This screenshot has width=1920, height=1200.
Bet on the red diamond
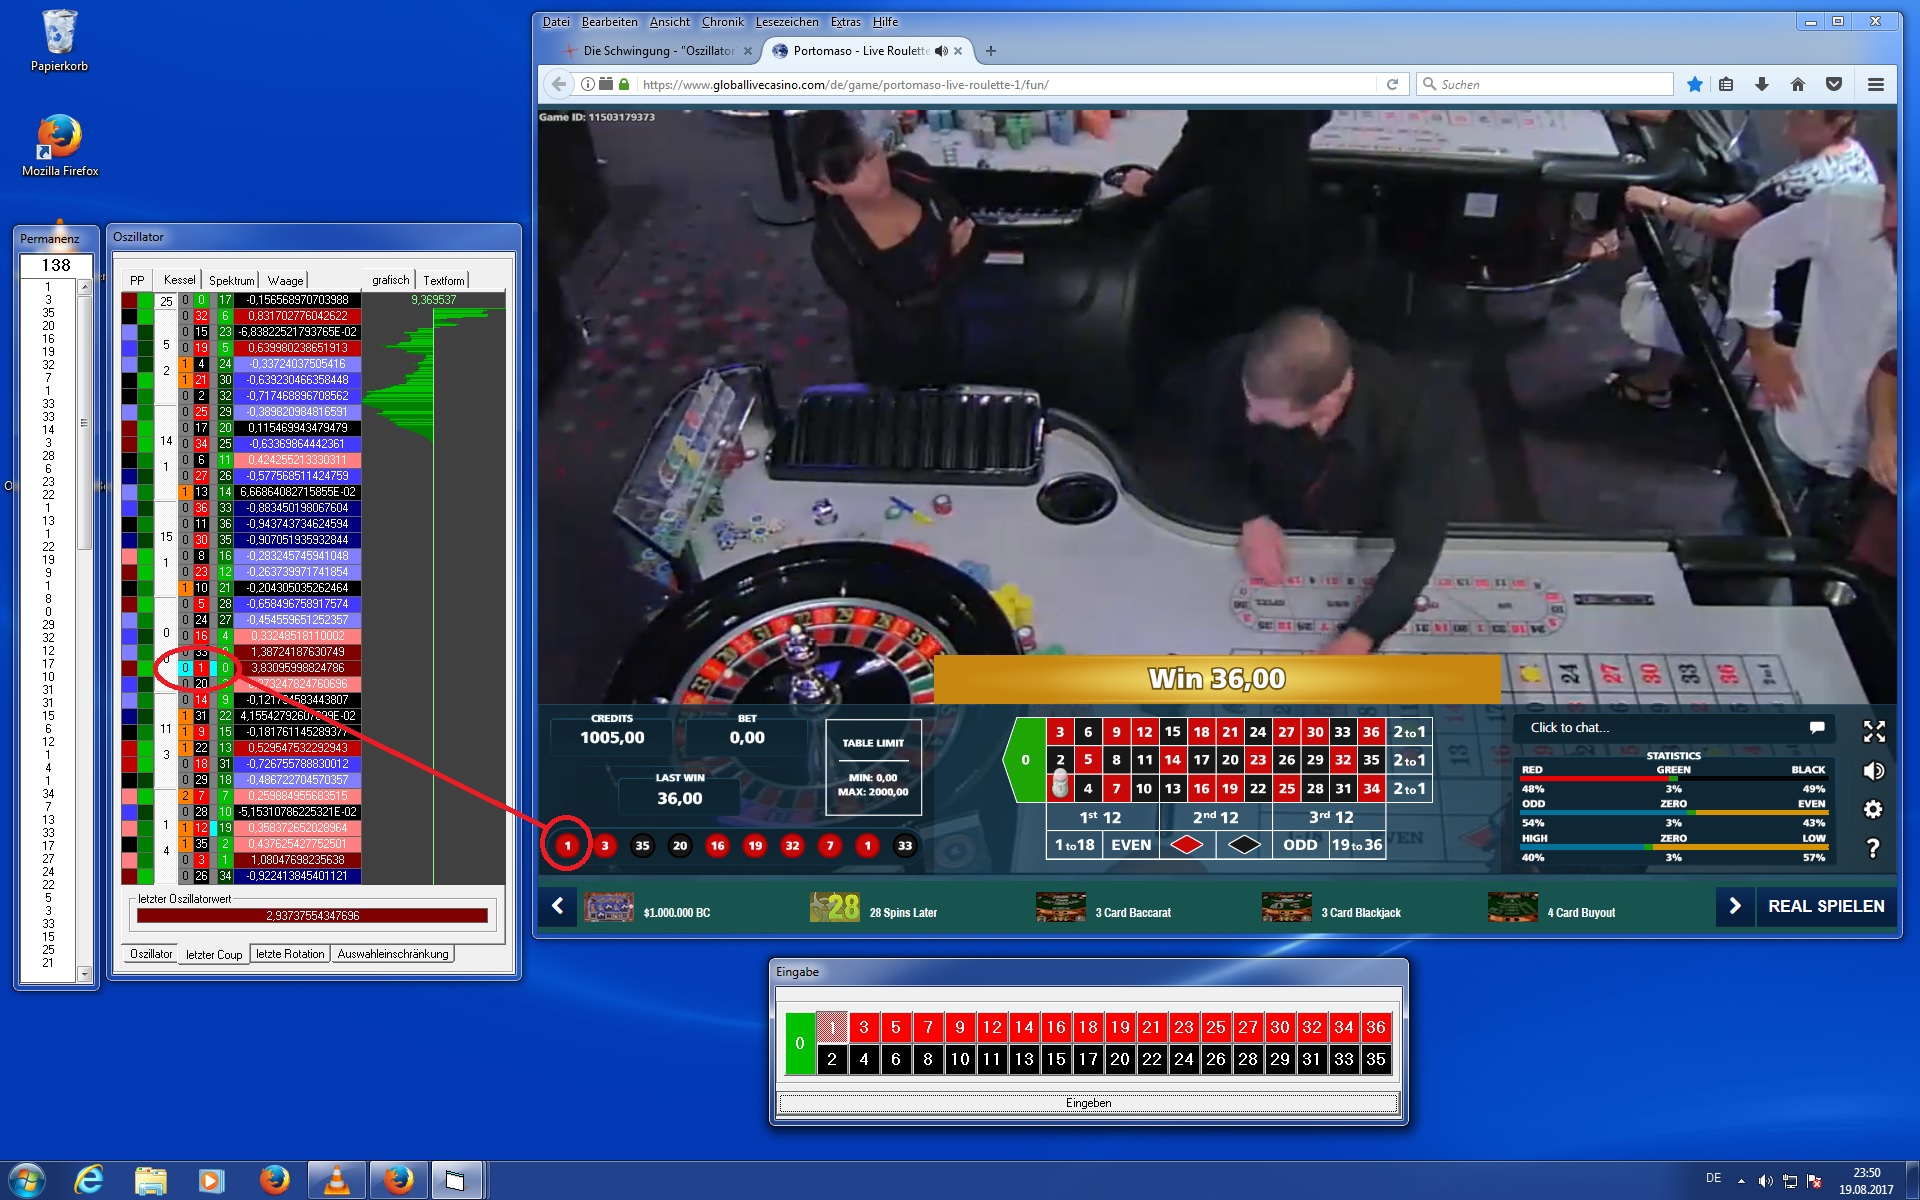(1187, 845)
